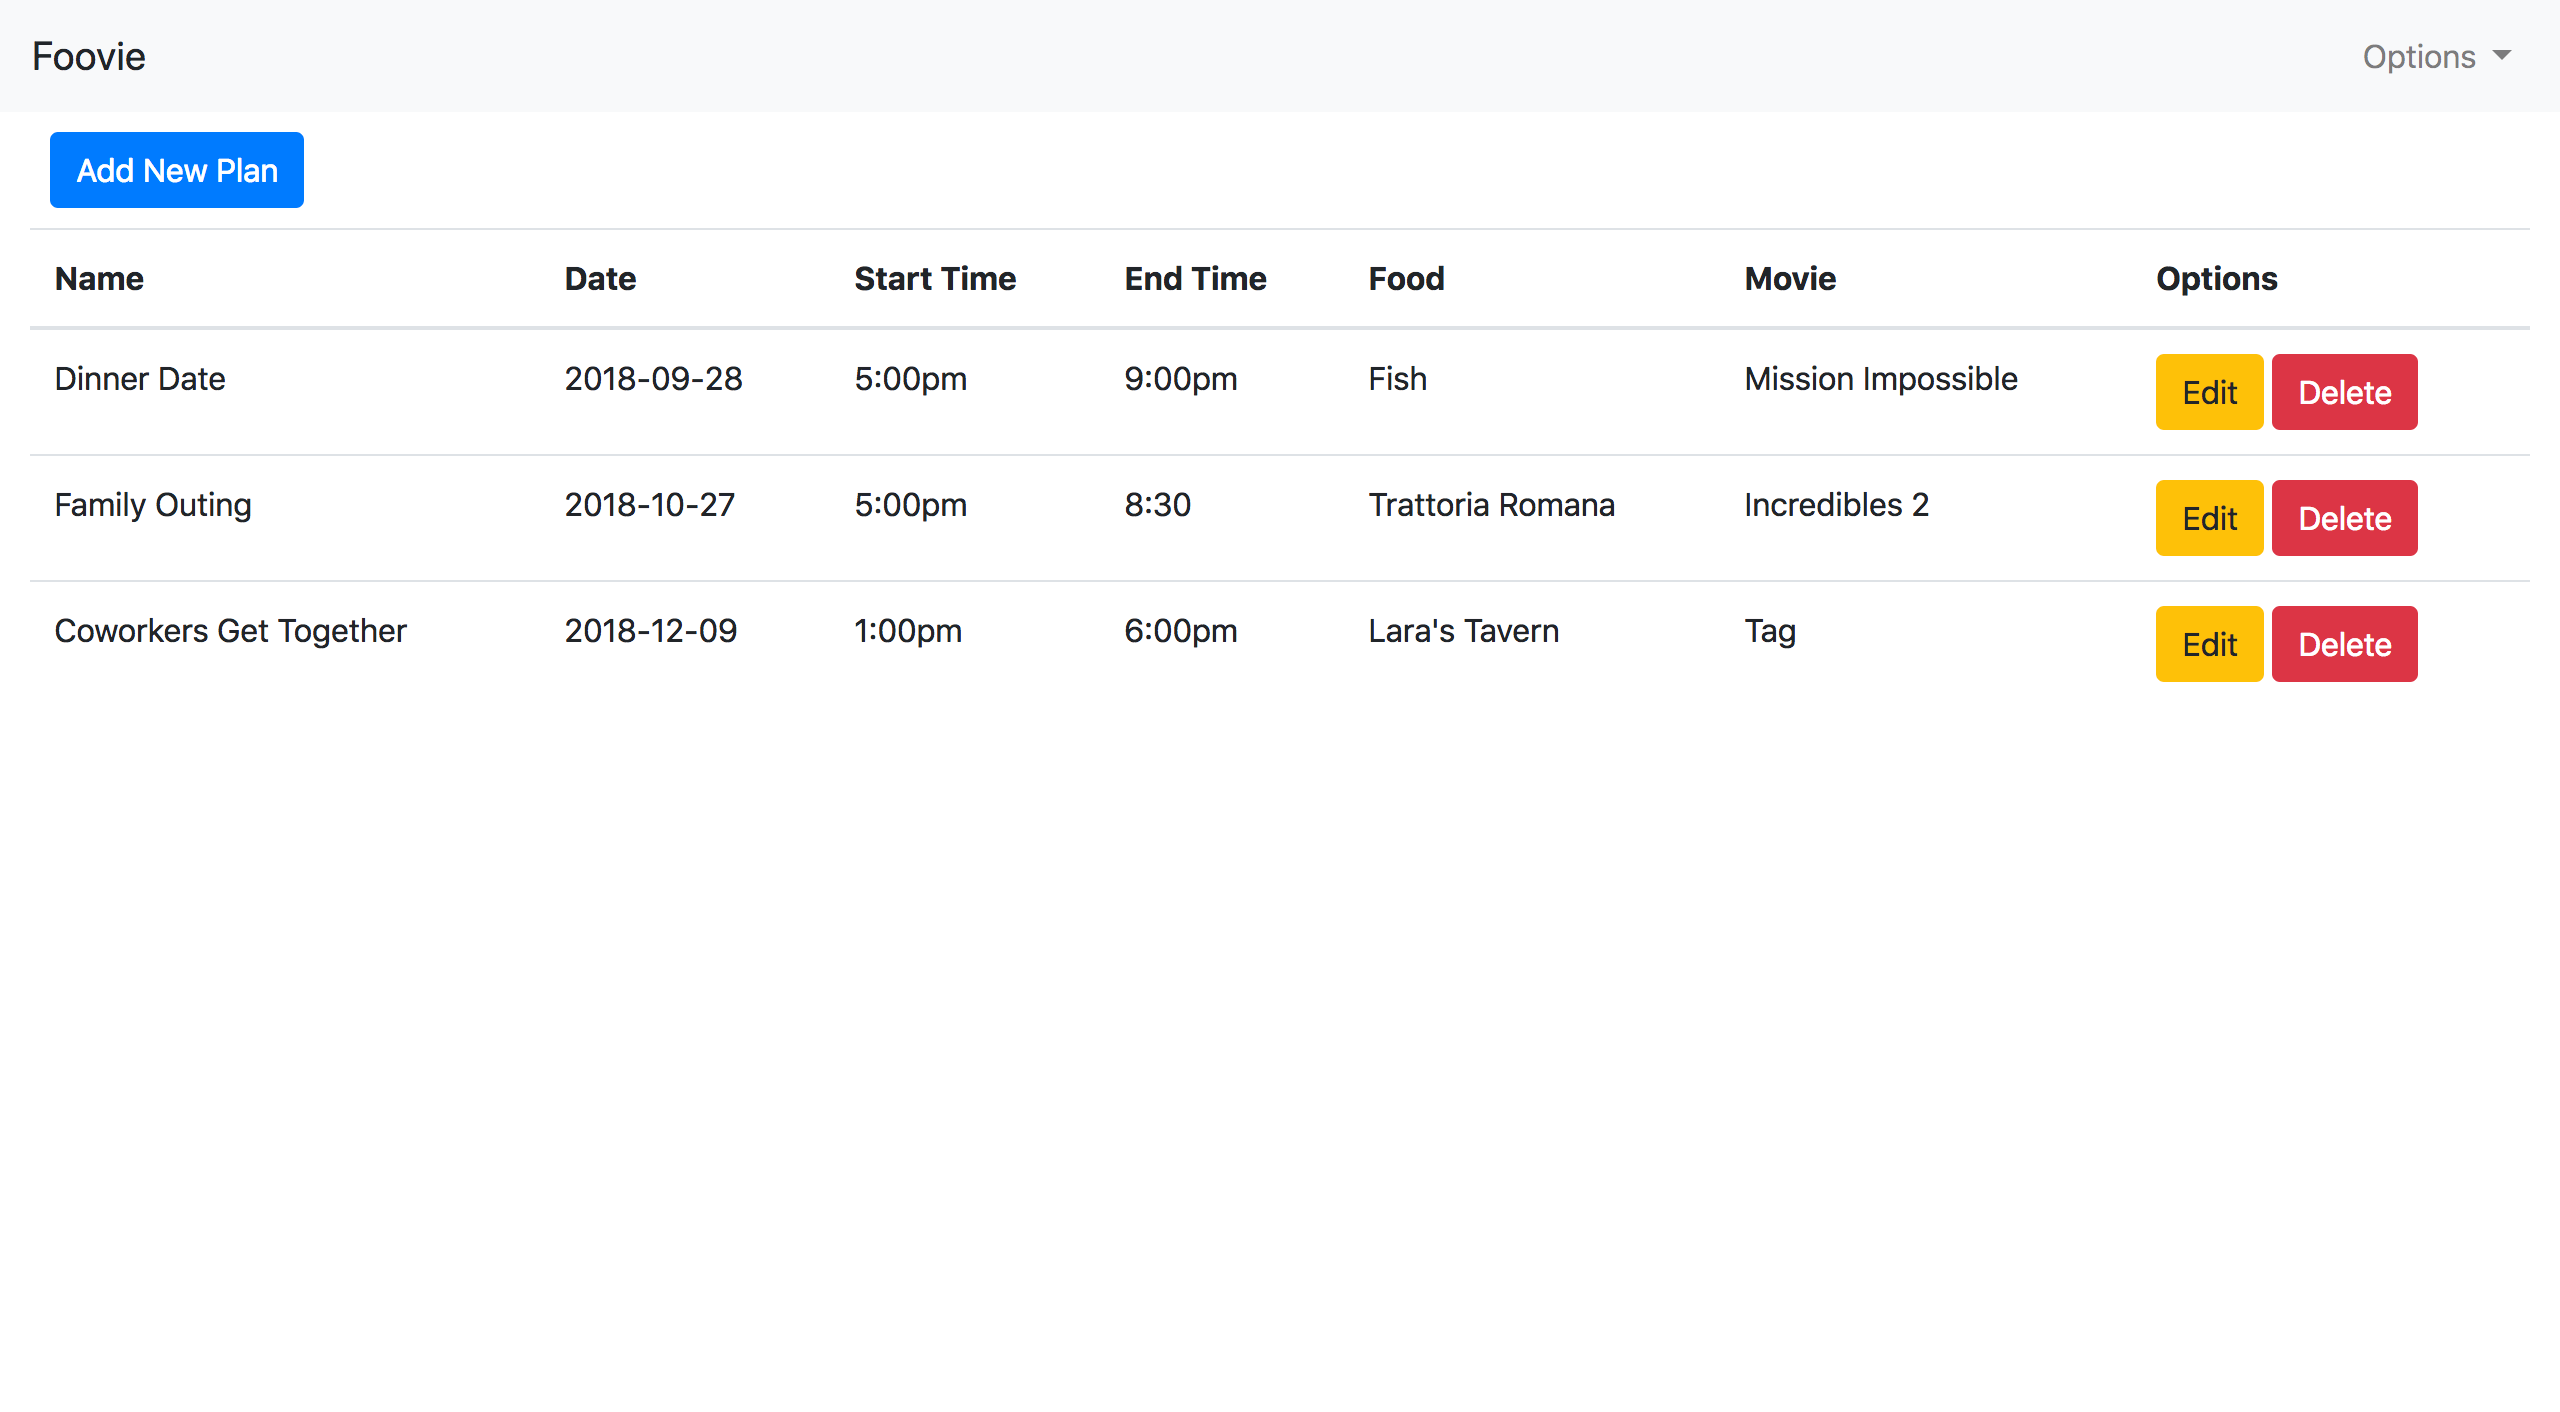Open the Options dropdown in navbar
This screenshot has height=1412, width=2560.
[2437, 57]
